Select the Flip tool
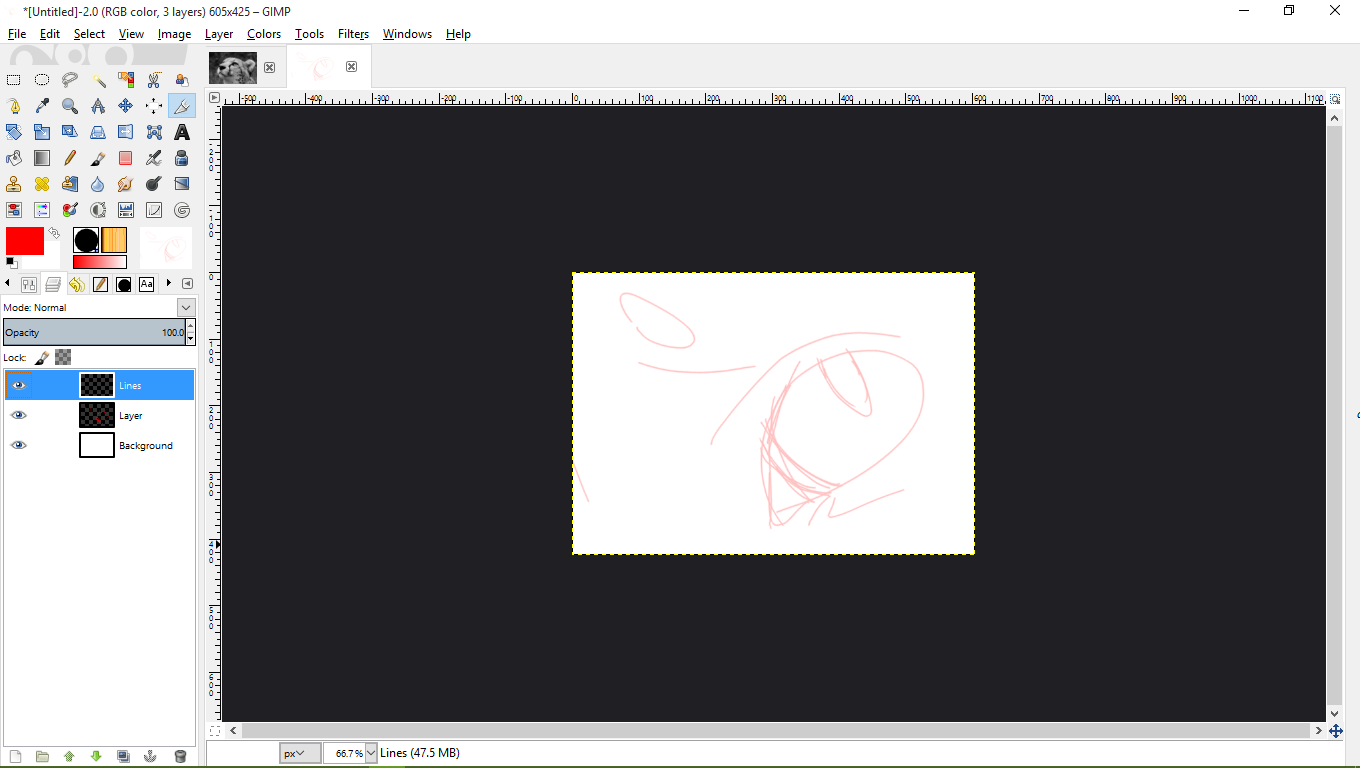This screenshot has width=1360, height=768. pos(126,131)
